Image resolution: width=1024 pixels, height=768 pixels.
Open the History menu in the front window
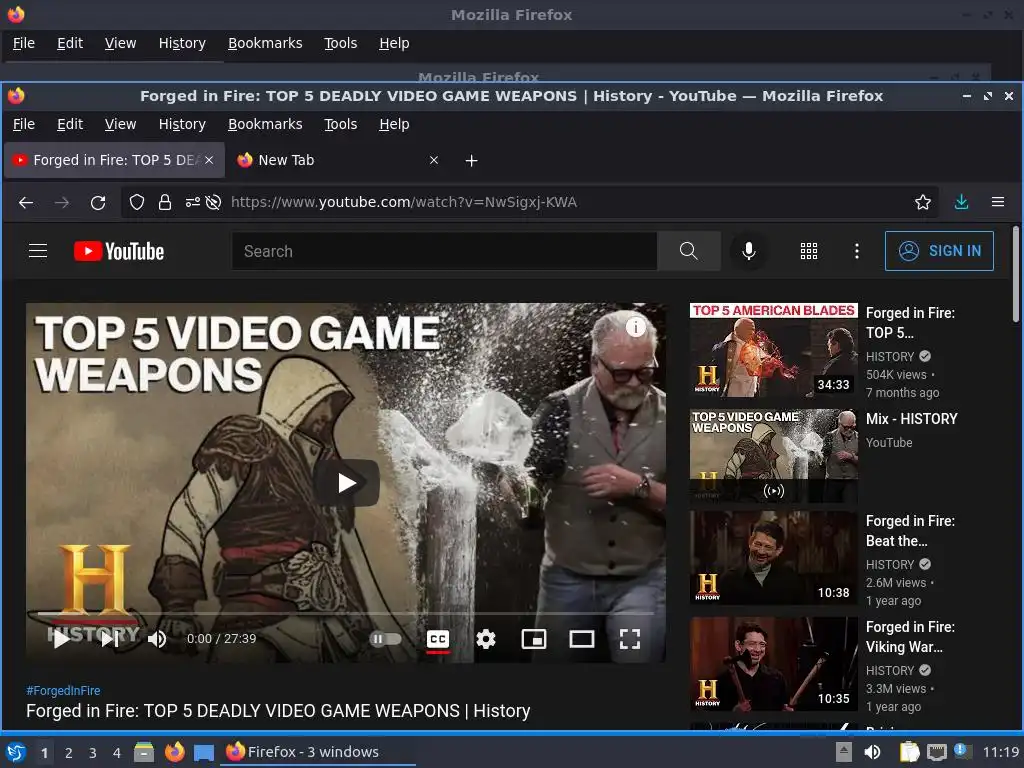tap(182, 124)
